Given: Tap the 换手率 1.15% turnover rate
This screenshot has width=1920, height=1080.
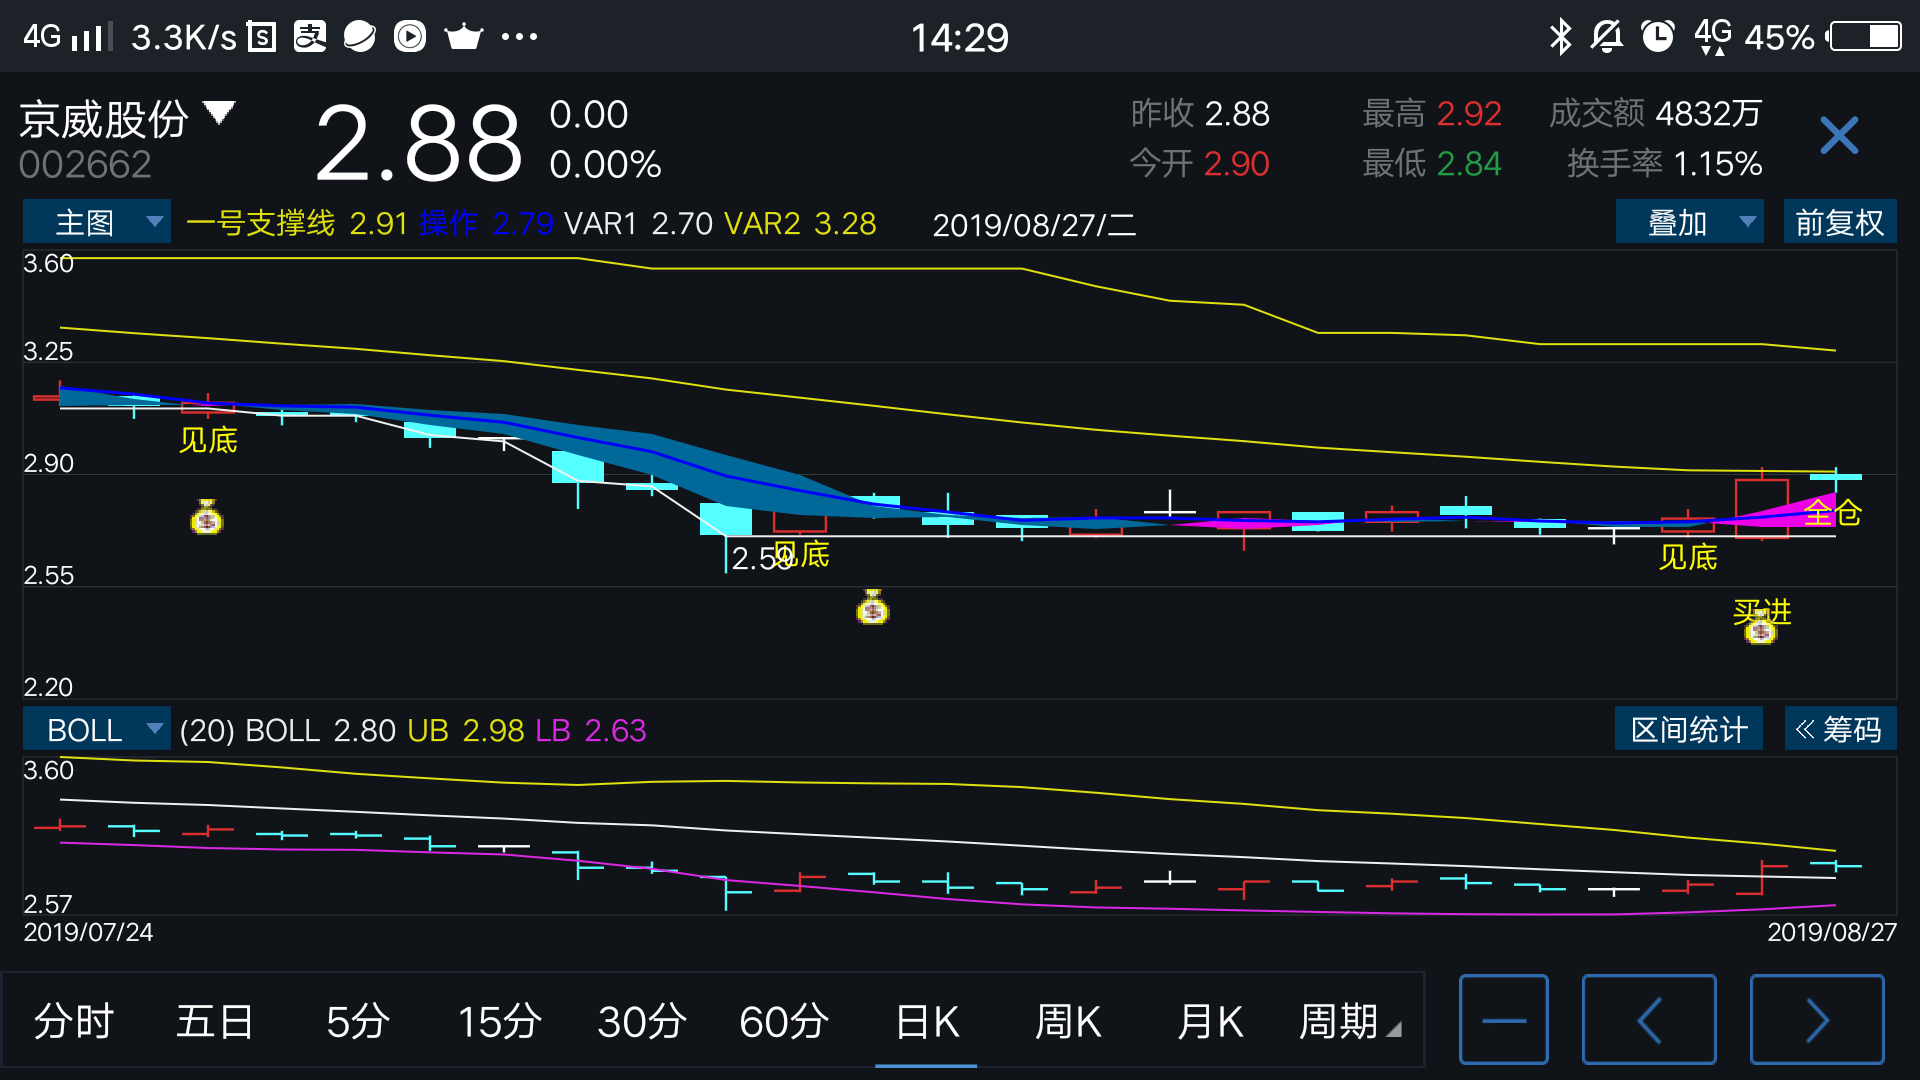Looking at the screenshot, I should coord(1664,163).
